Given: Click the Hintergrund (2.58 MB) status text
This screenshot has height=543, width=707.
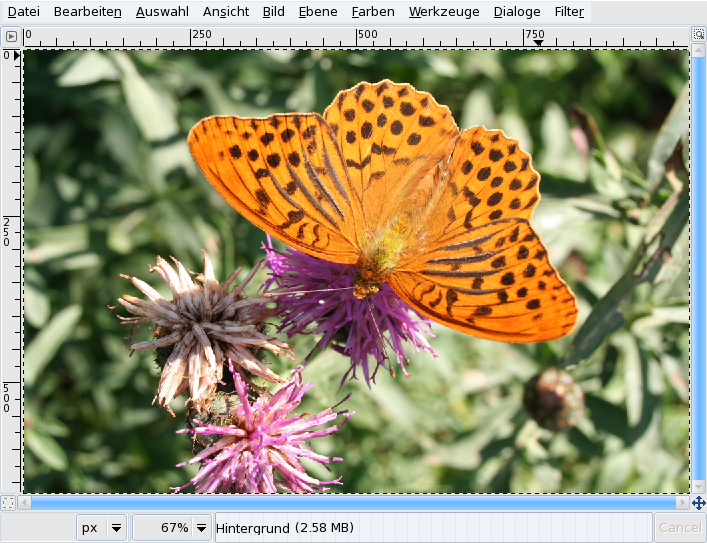Looking at the screenshot, I should tap(285, 528).
